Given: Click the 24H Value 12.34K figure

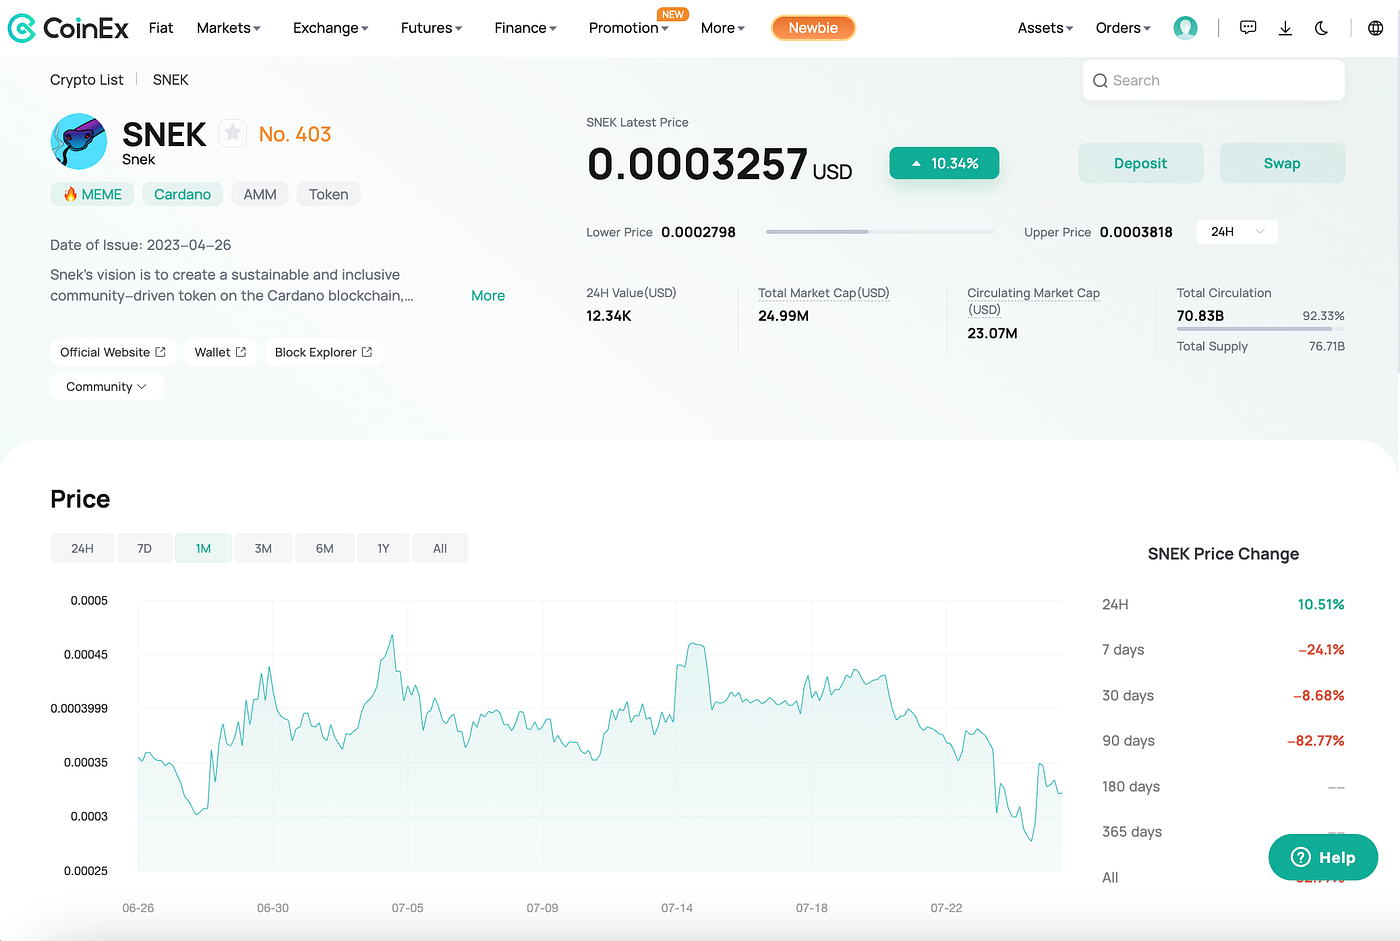Looking at the screenshot, I should coord(608,316).
